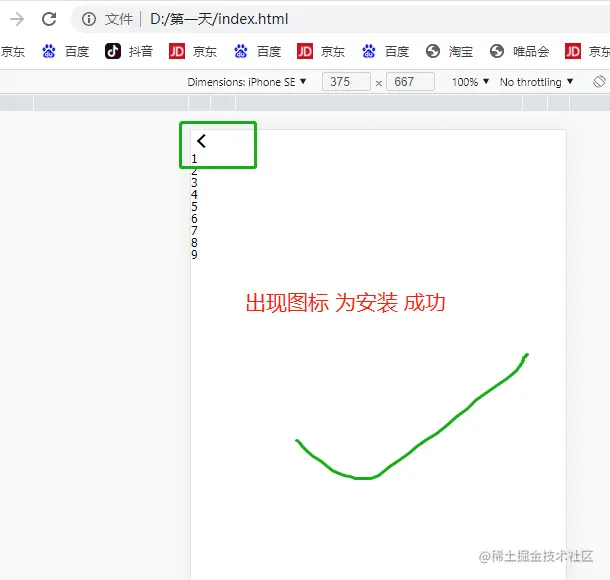
Task: Click the globe icon of 淘宝 bookmark
Action: click(x=433, y=51)
